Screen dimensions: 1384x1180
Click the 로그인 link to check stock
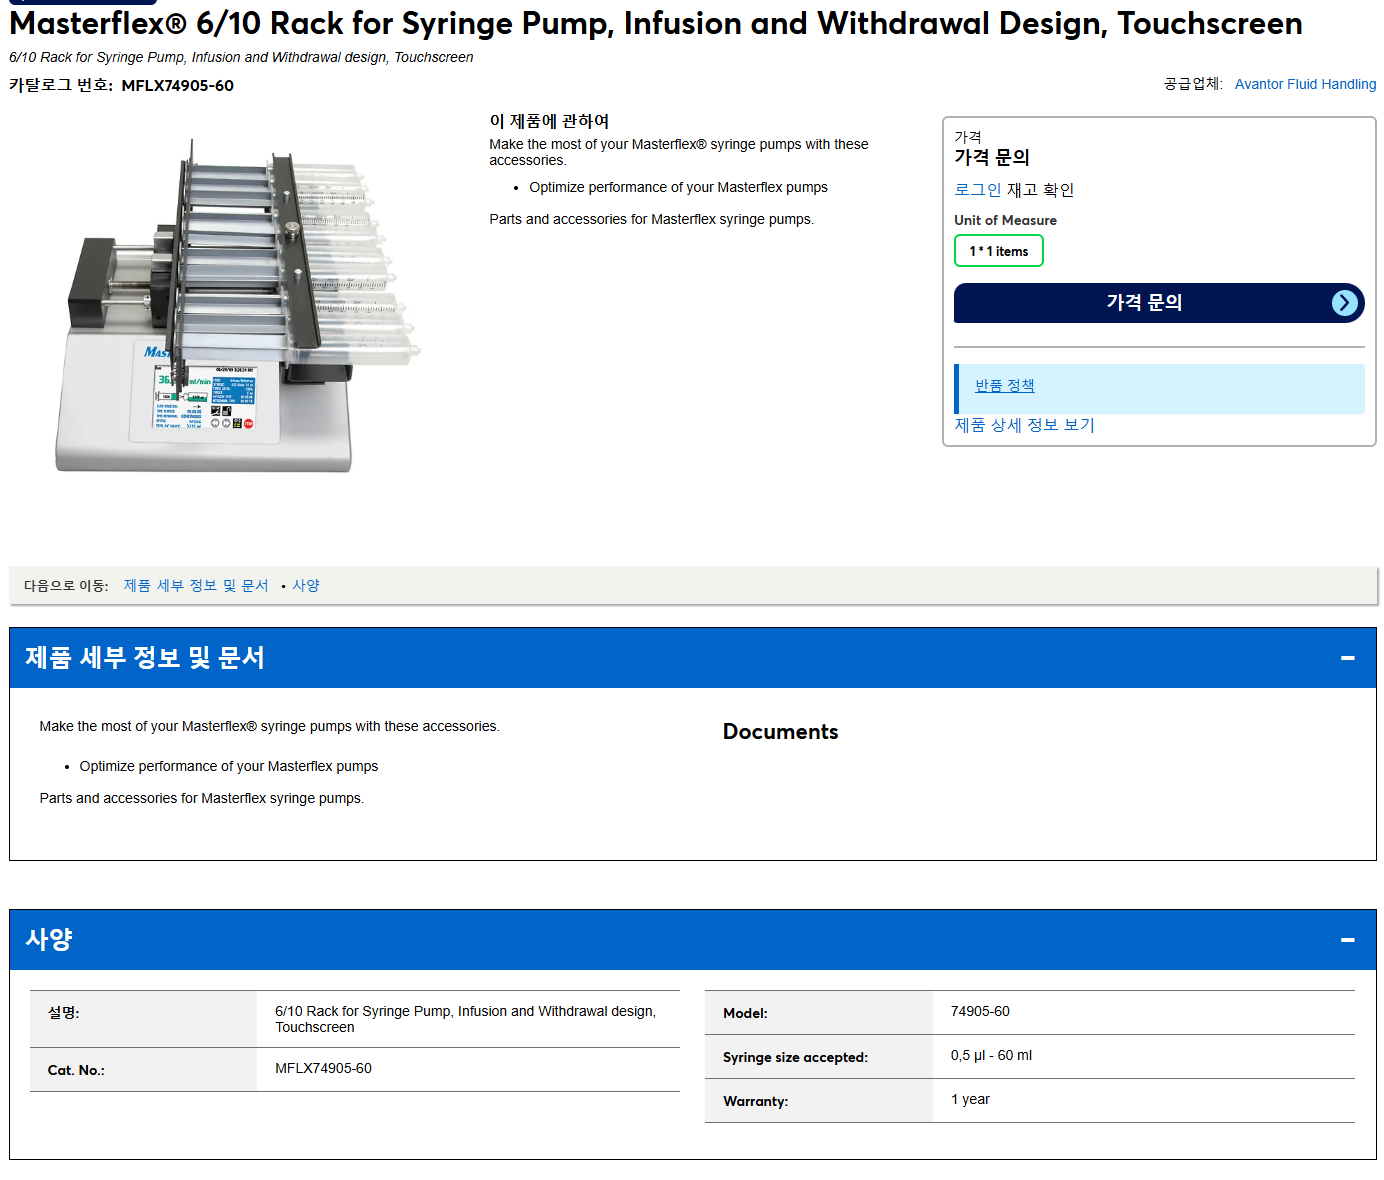977,190
